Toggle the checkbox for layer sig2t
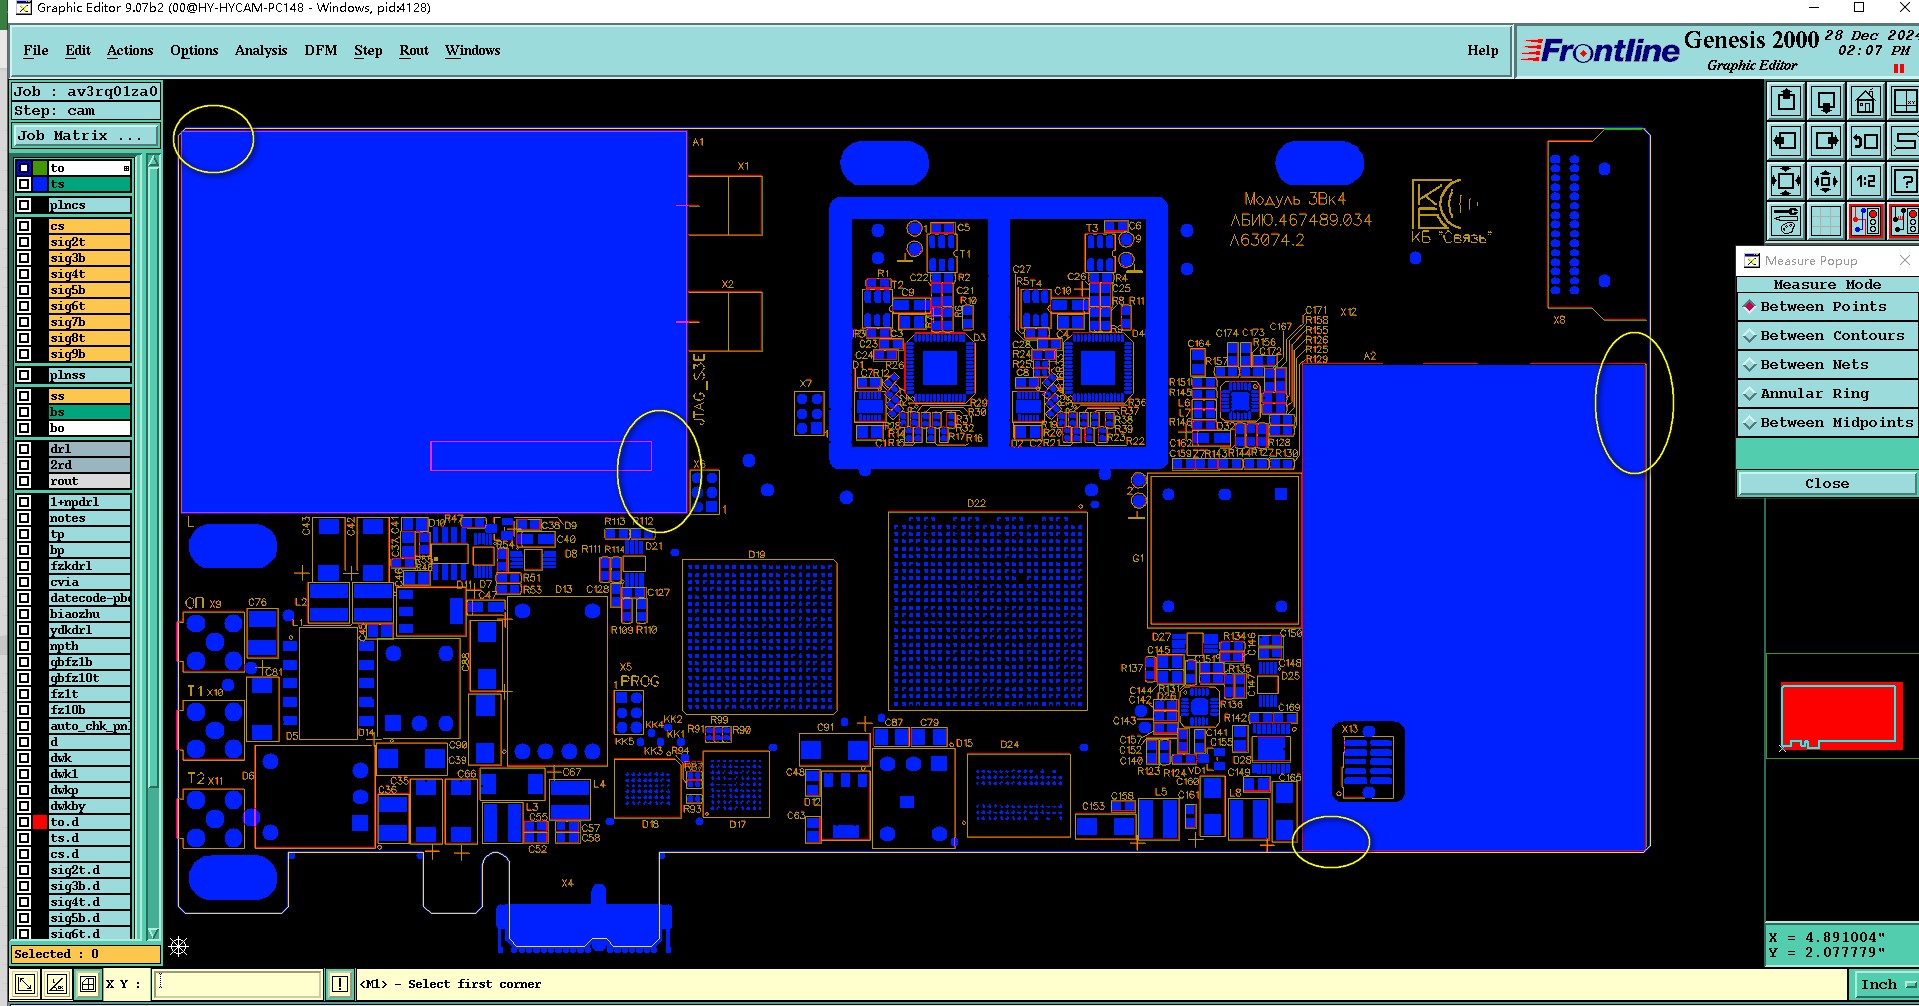Viewport: 1919px width, 1006px height. (x=24, y=242)
